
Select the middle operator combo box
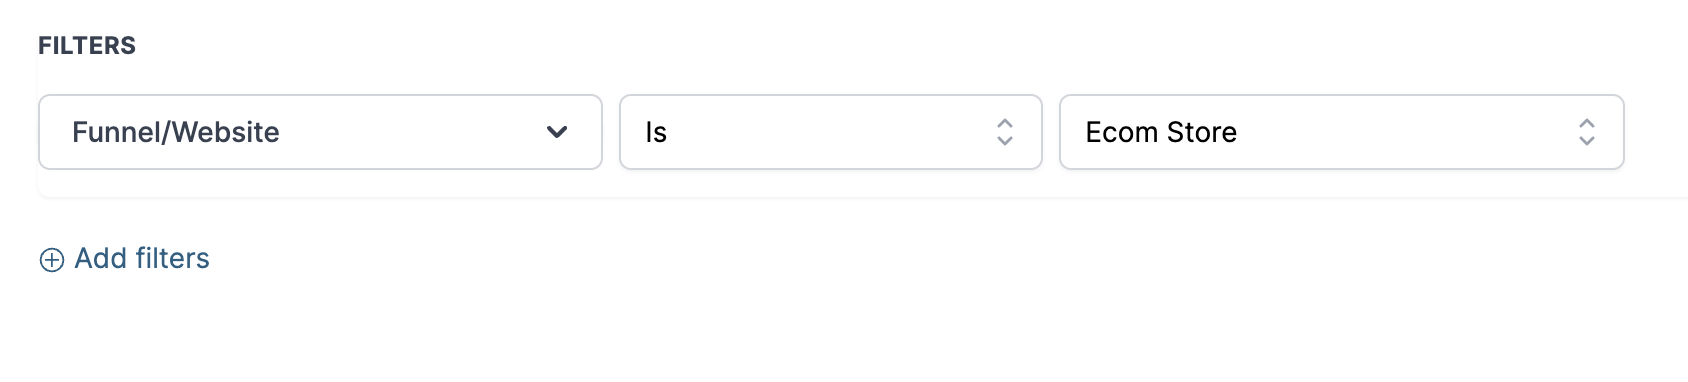tap(831, 132)
